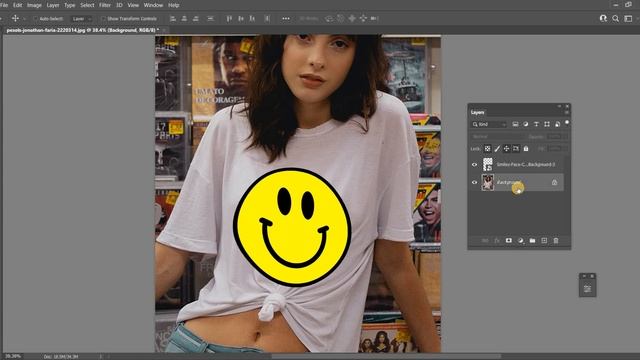This screenshot has height=360, width=640.
Task: Click the search icon at top right
Action: pyautogui.click(x=616, y=18)
